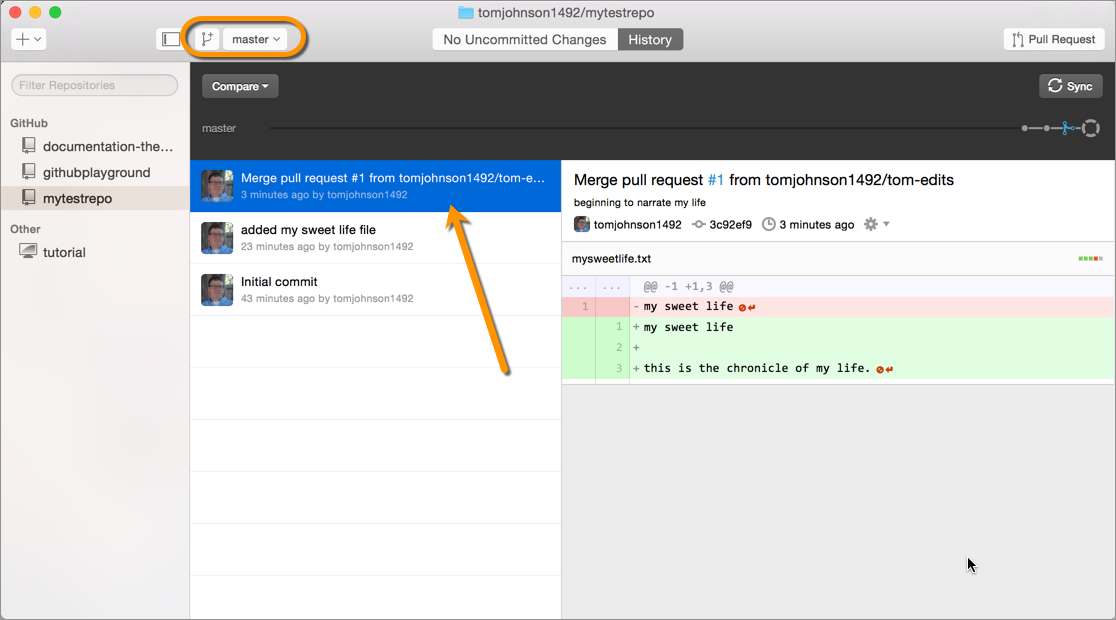Click the create branch icon
The height and width of the screenshot is (620, 1116).
click(x=207, y=39)
